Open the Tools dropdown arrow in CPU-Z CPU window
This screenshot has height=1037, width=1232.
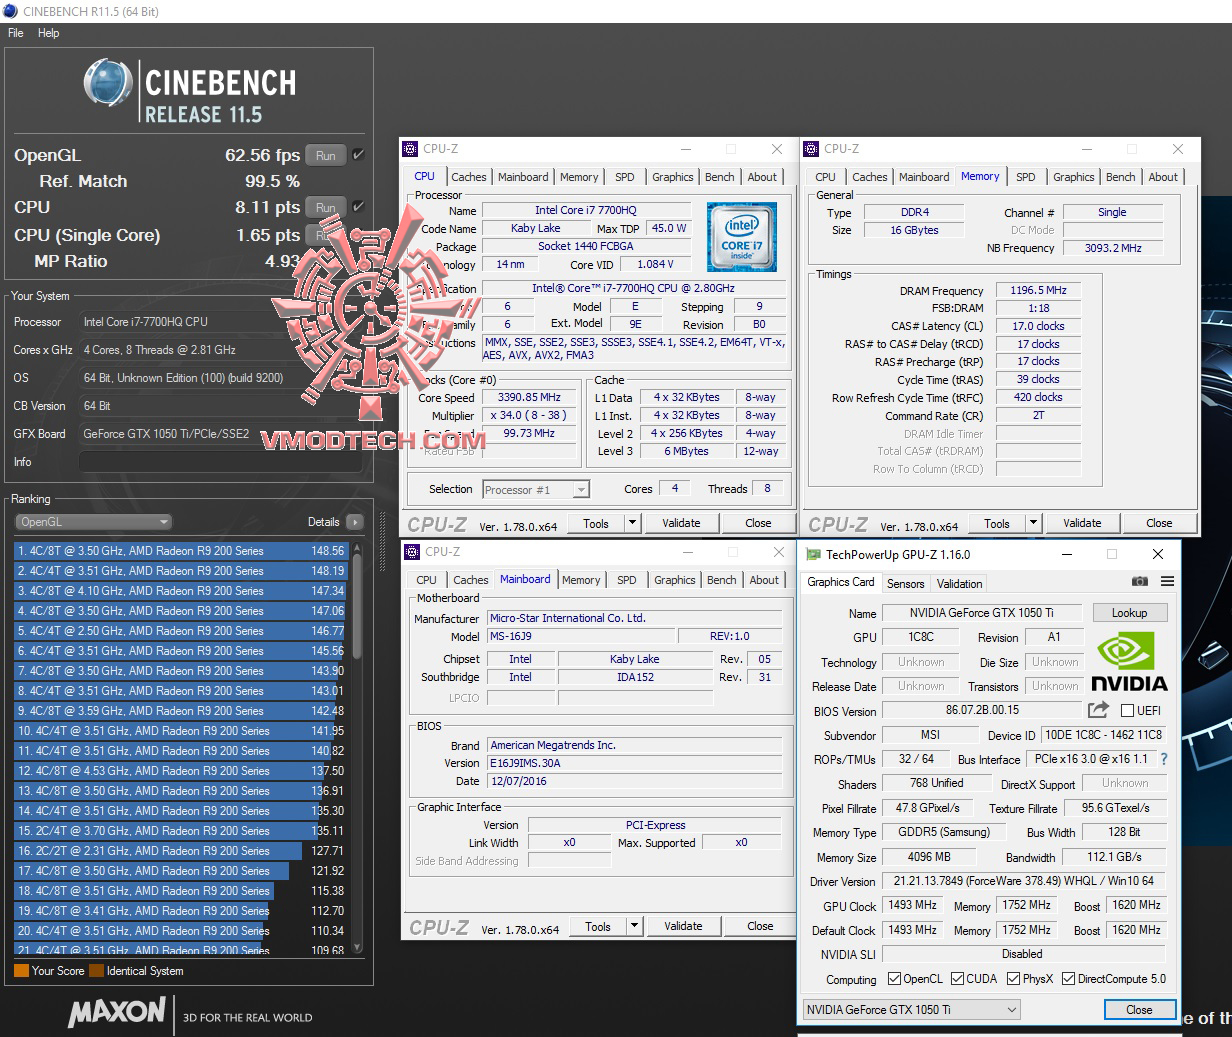click(632, 523)
